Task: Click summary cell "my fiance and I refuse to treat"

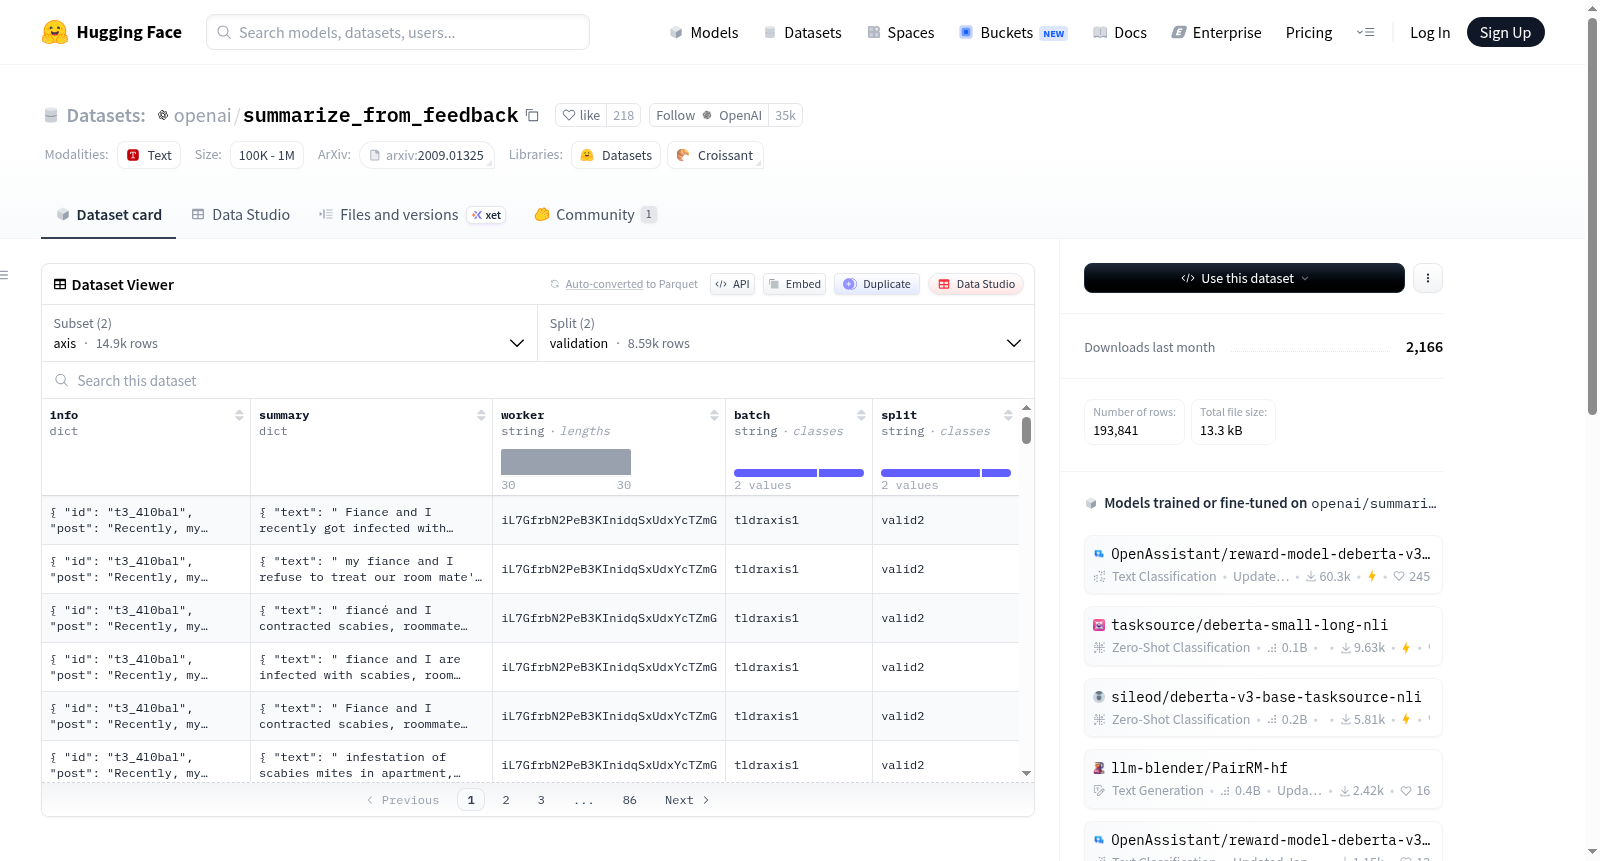Action: pyautogui.click(x=371, y=569)
